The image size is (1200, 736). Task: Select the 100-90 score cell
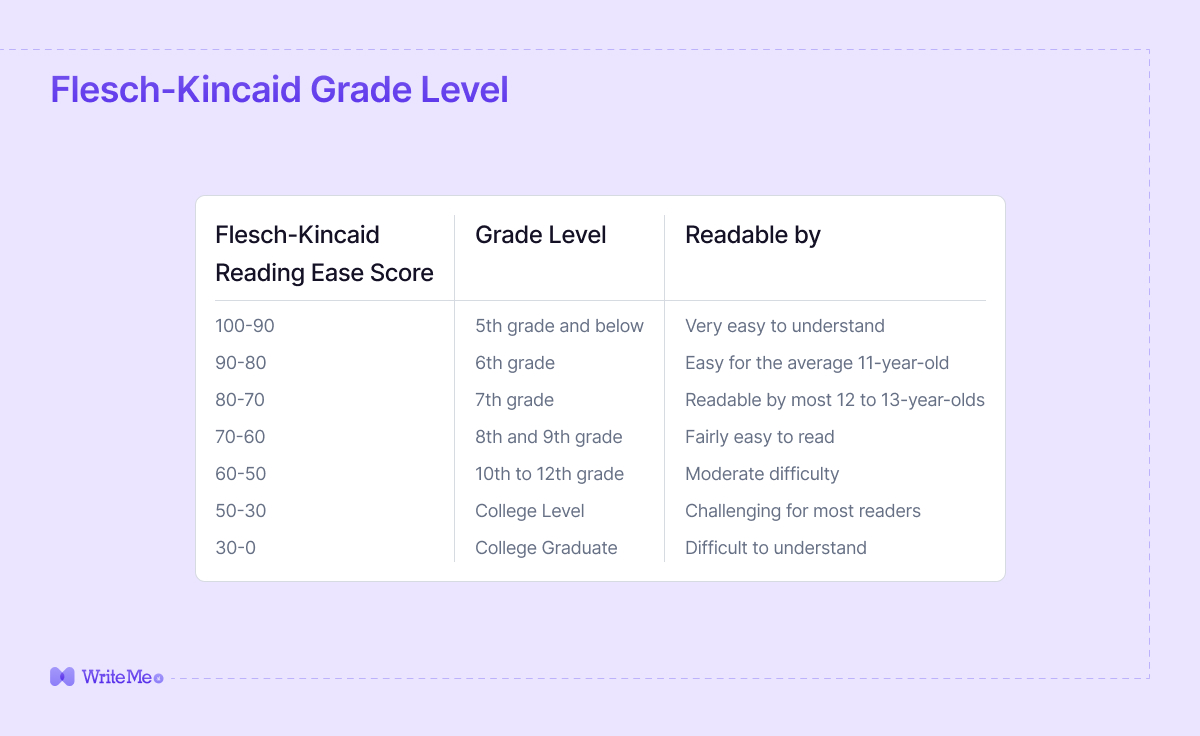[245, 326]
